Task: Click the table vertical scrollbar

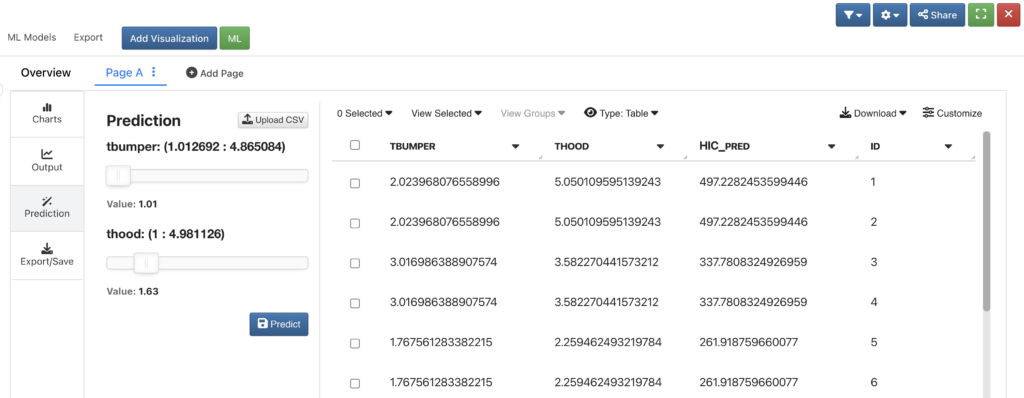Action: pyautogui.click(x=986, y=221)
